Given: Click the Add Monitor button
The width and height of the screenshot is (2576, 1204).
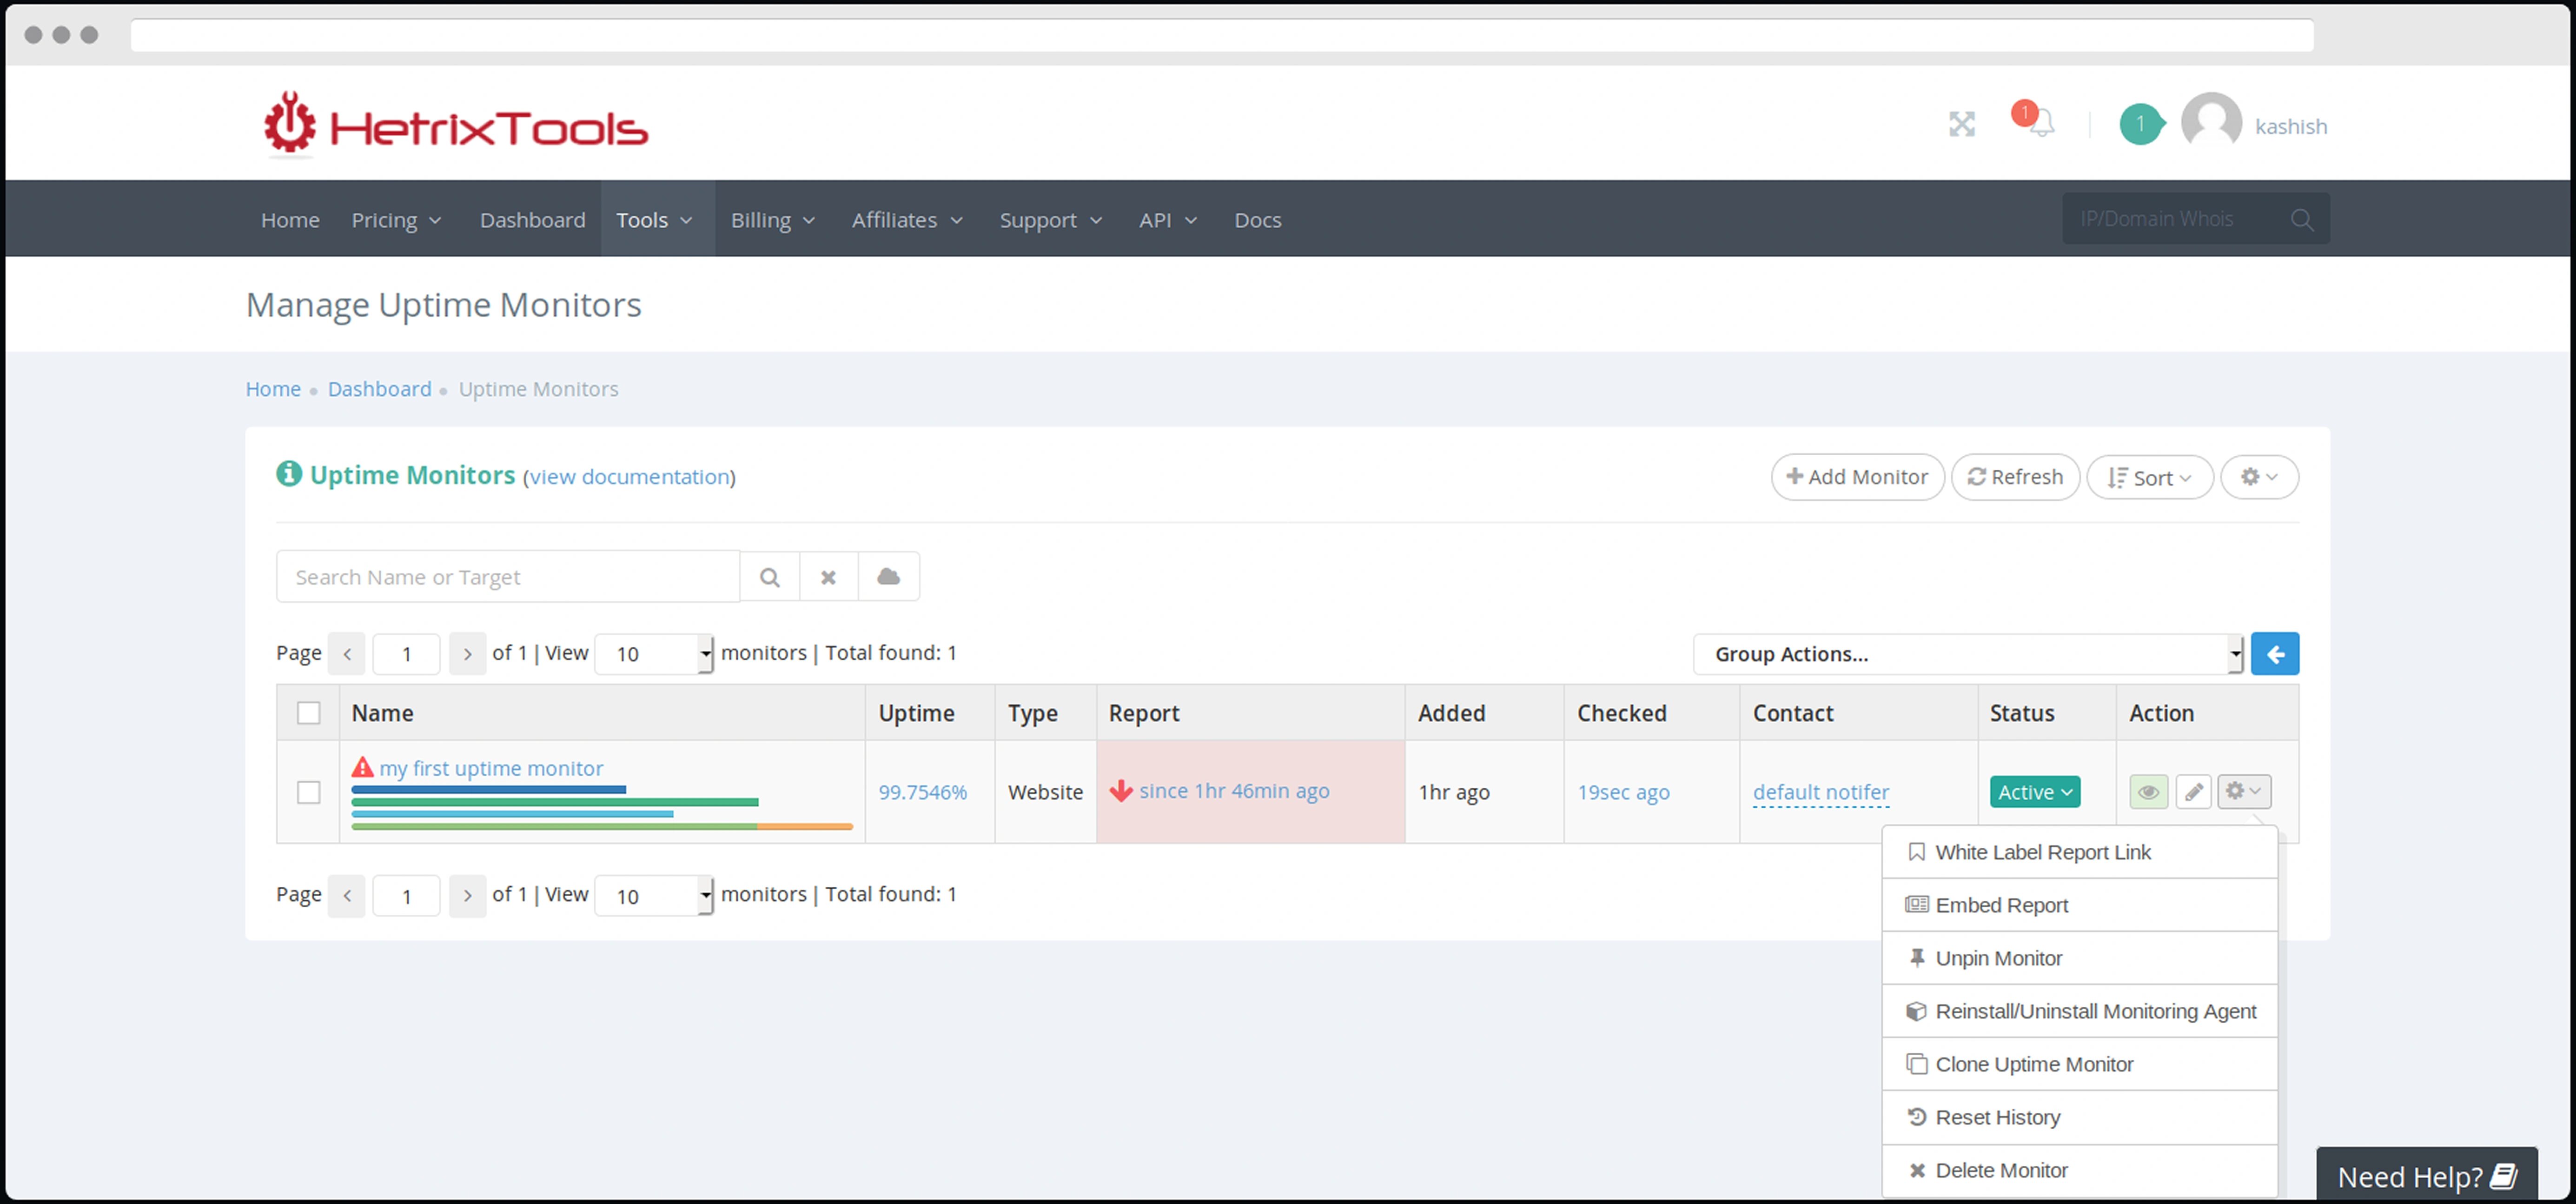Looking at the screenshot, I should tap(1857, 477).
